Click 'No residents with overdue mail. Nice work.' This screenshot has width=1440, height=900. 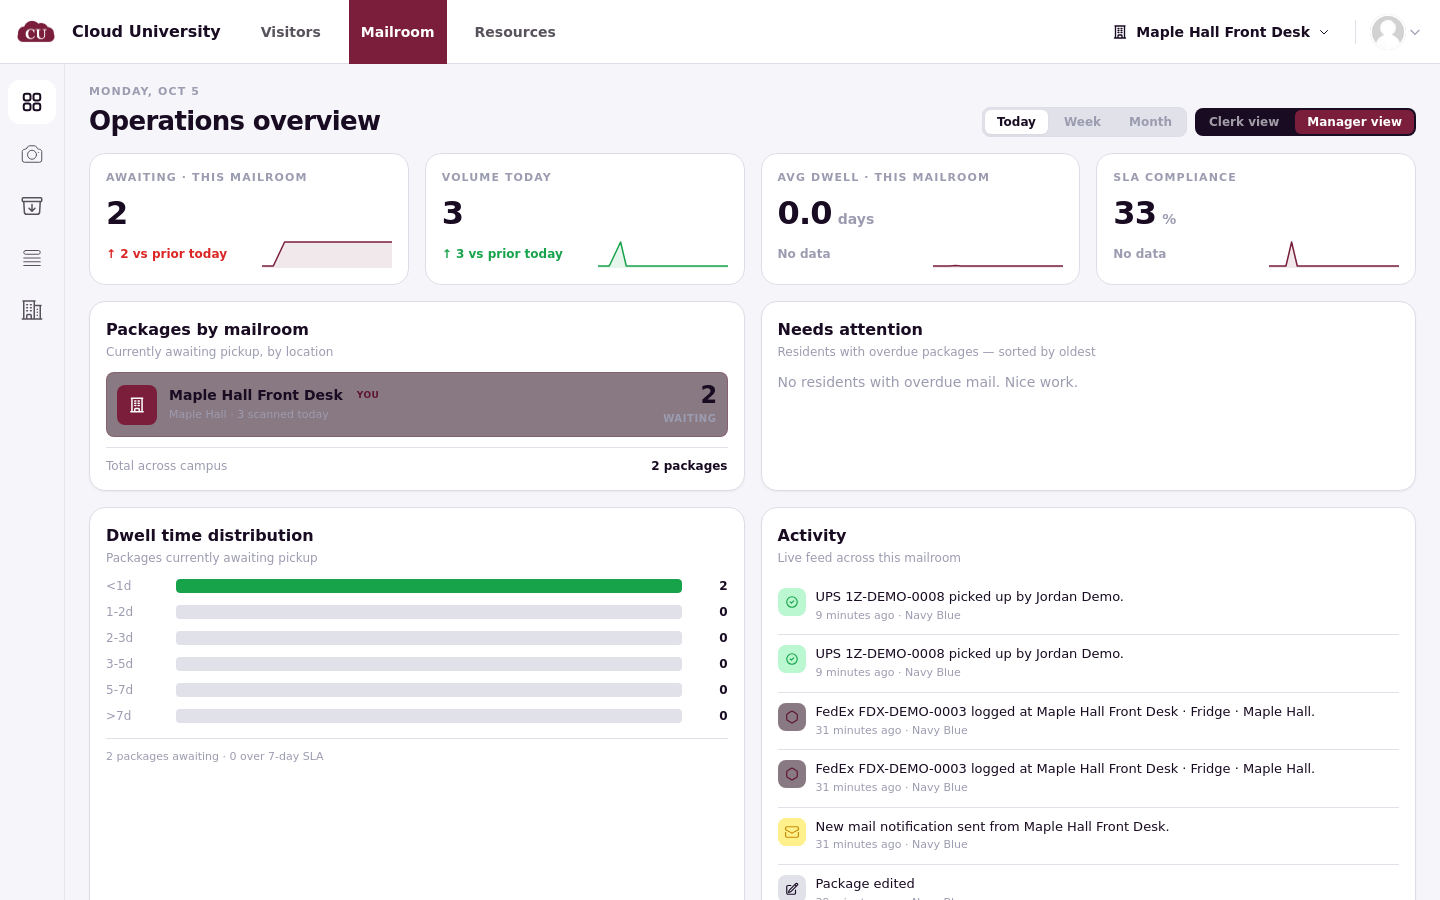tap(928, 382)
